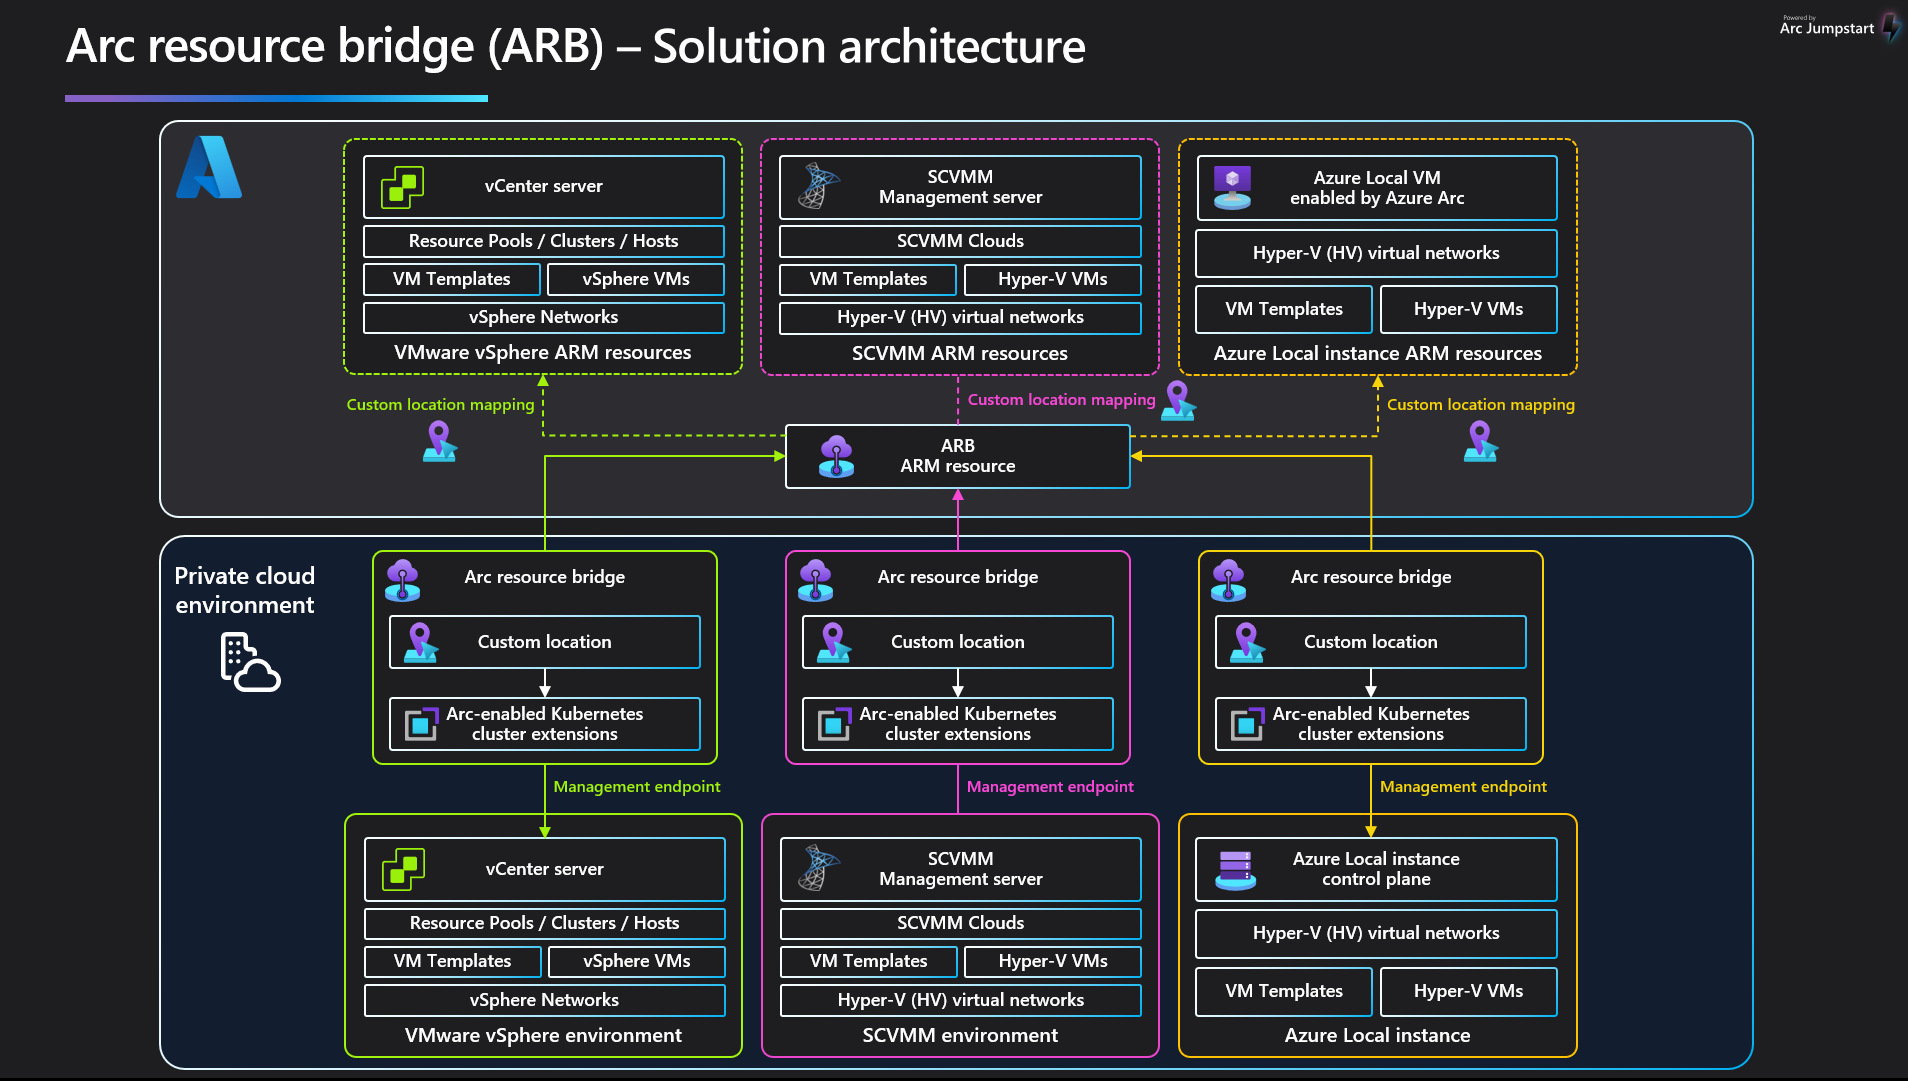Select the Custom location box under VMware bridge
The image size is (1908, 1081).
click(x=544, y=642)
